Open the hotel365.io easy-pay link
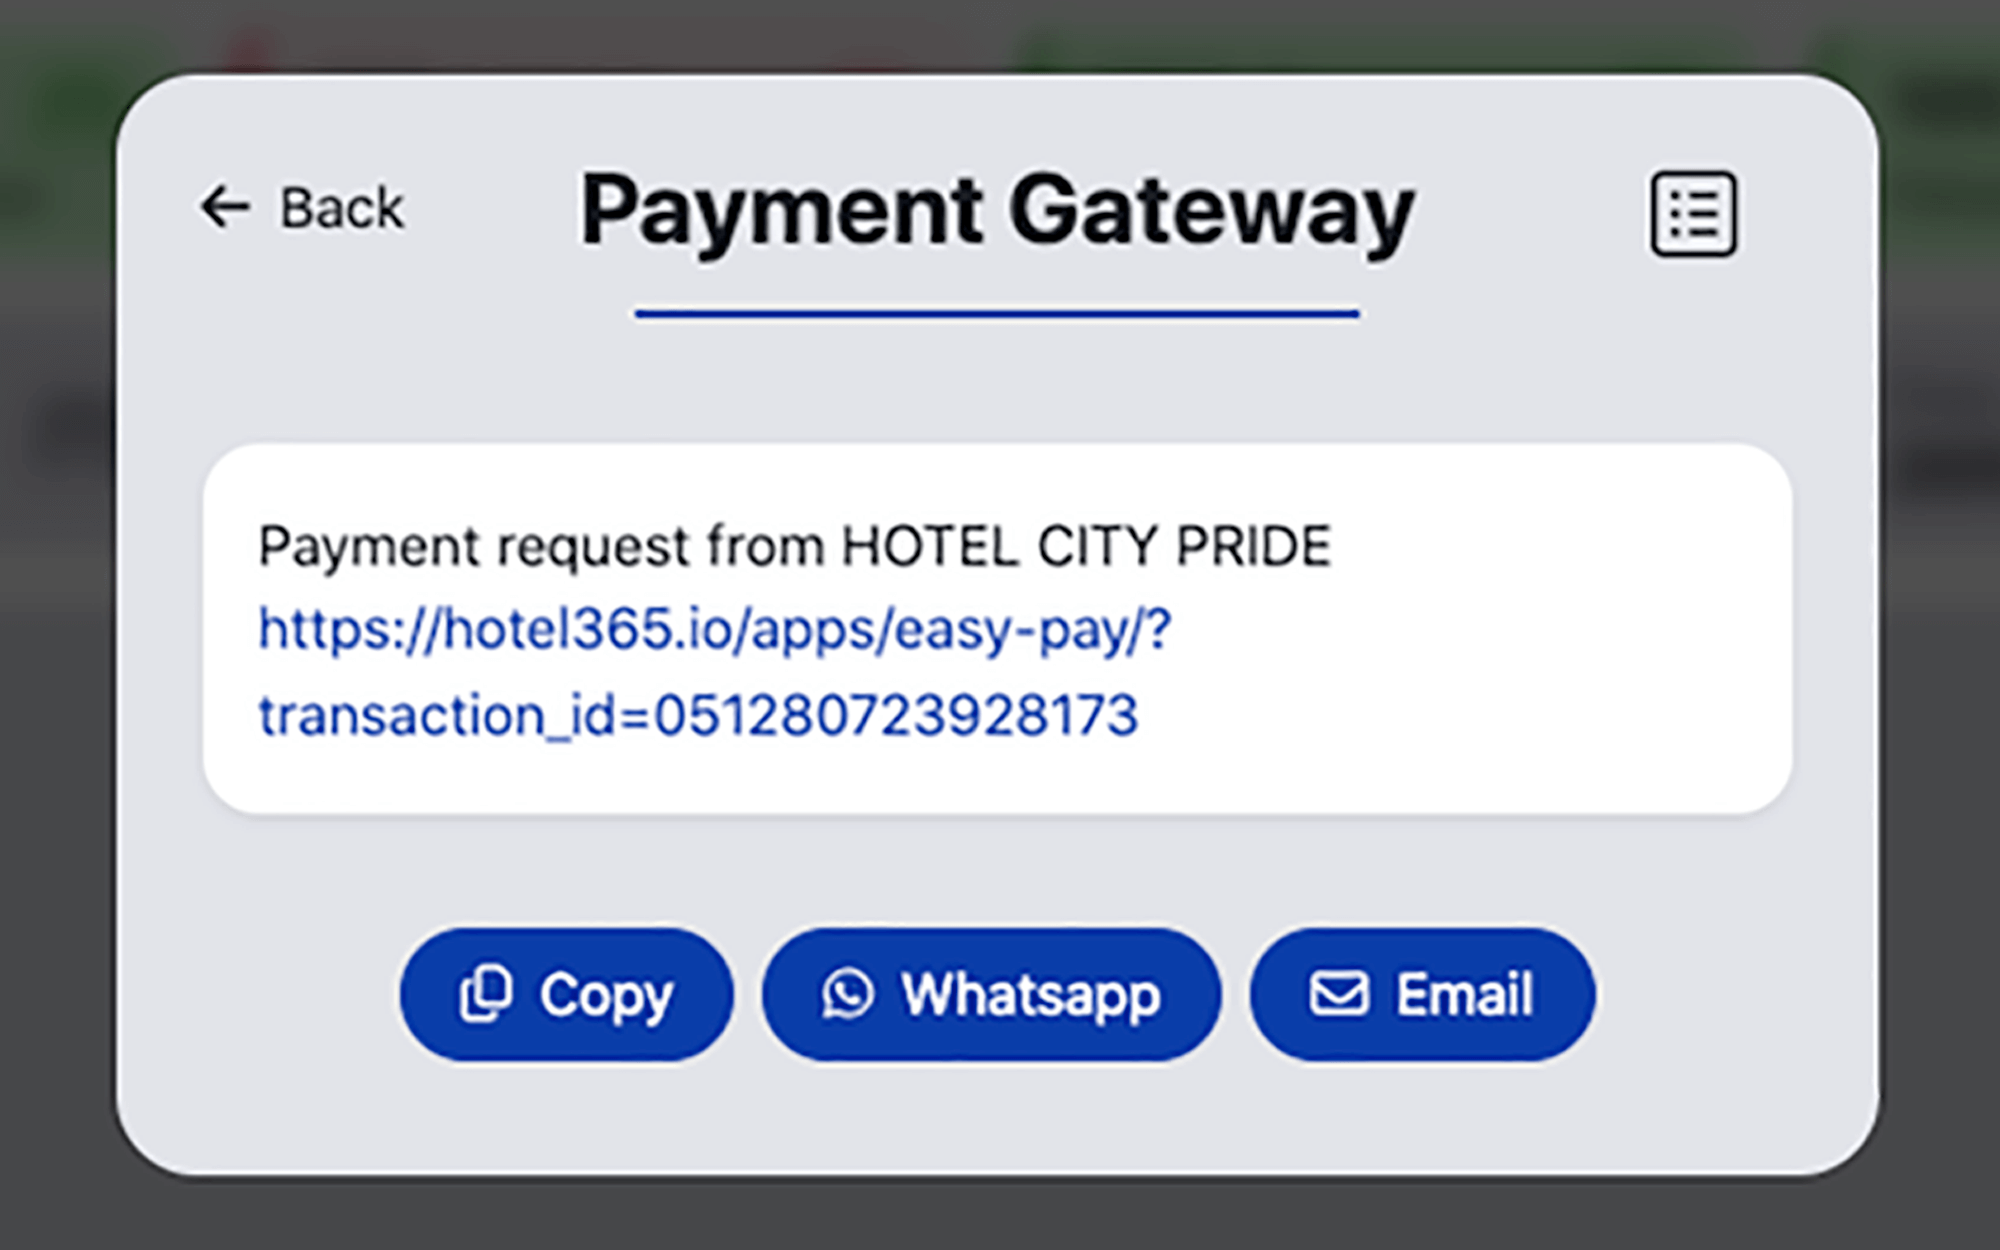This screenshot has width=2000, height=1250. 714,630
